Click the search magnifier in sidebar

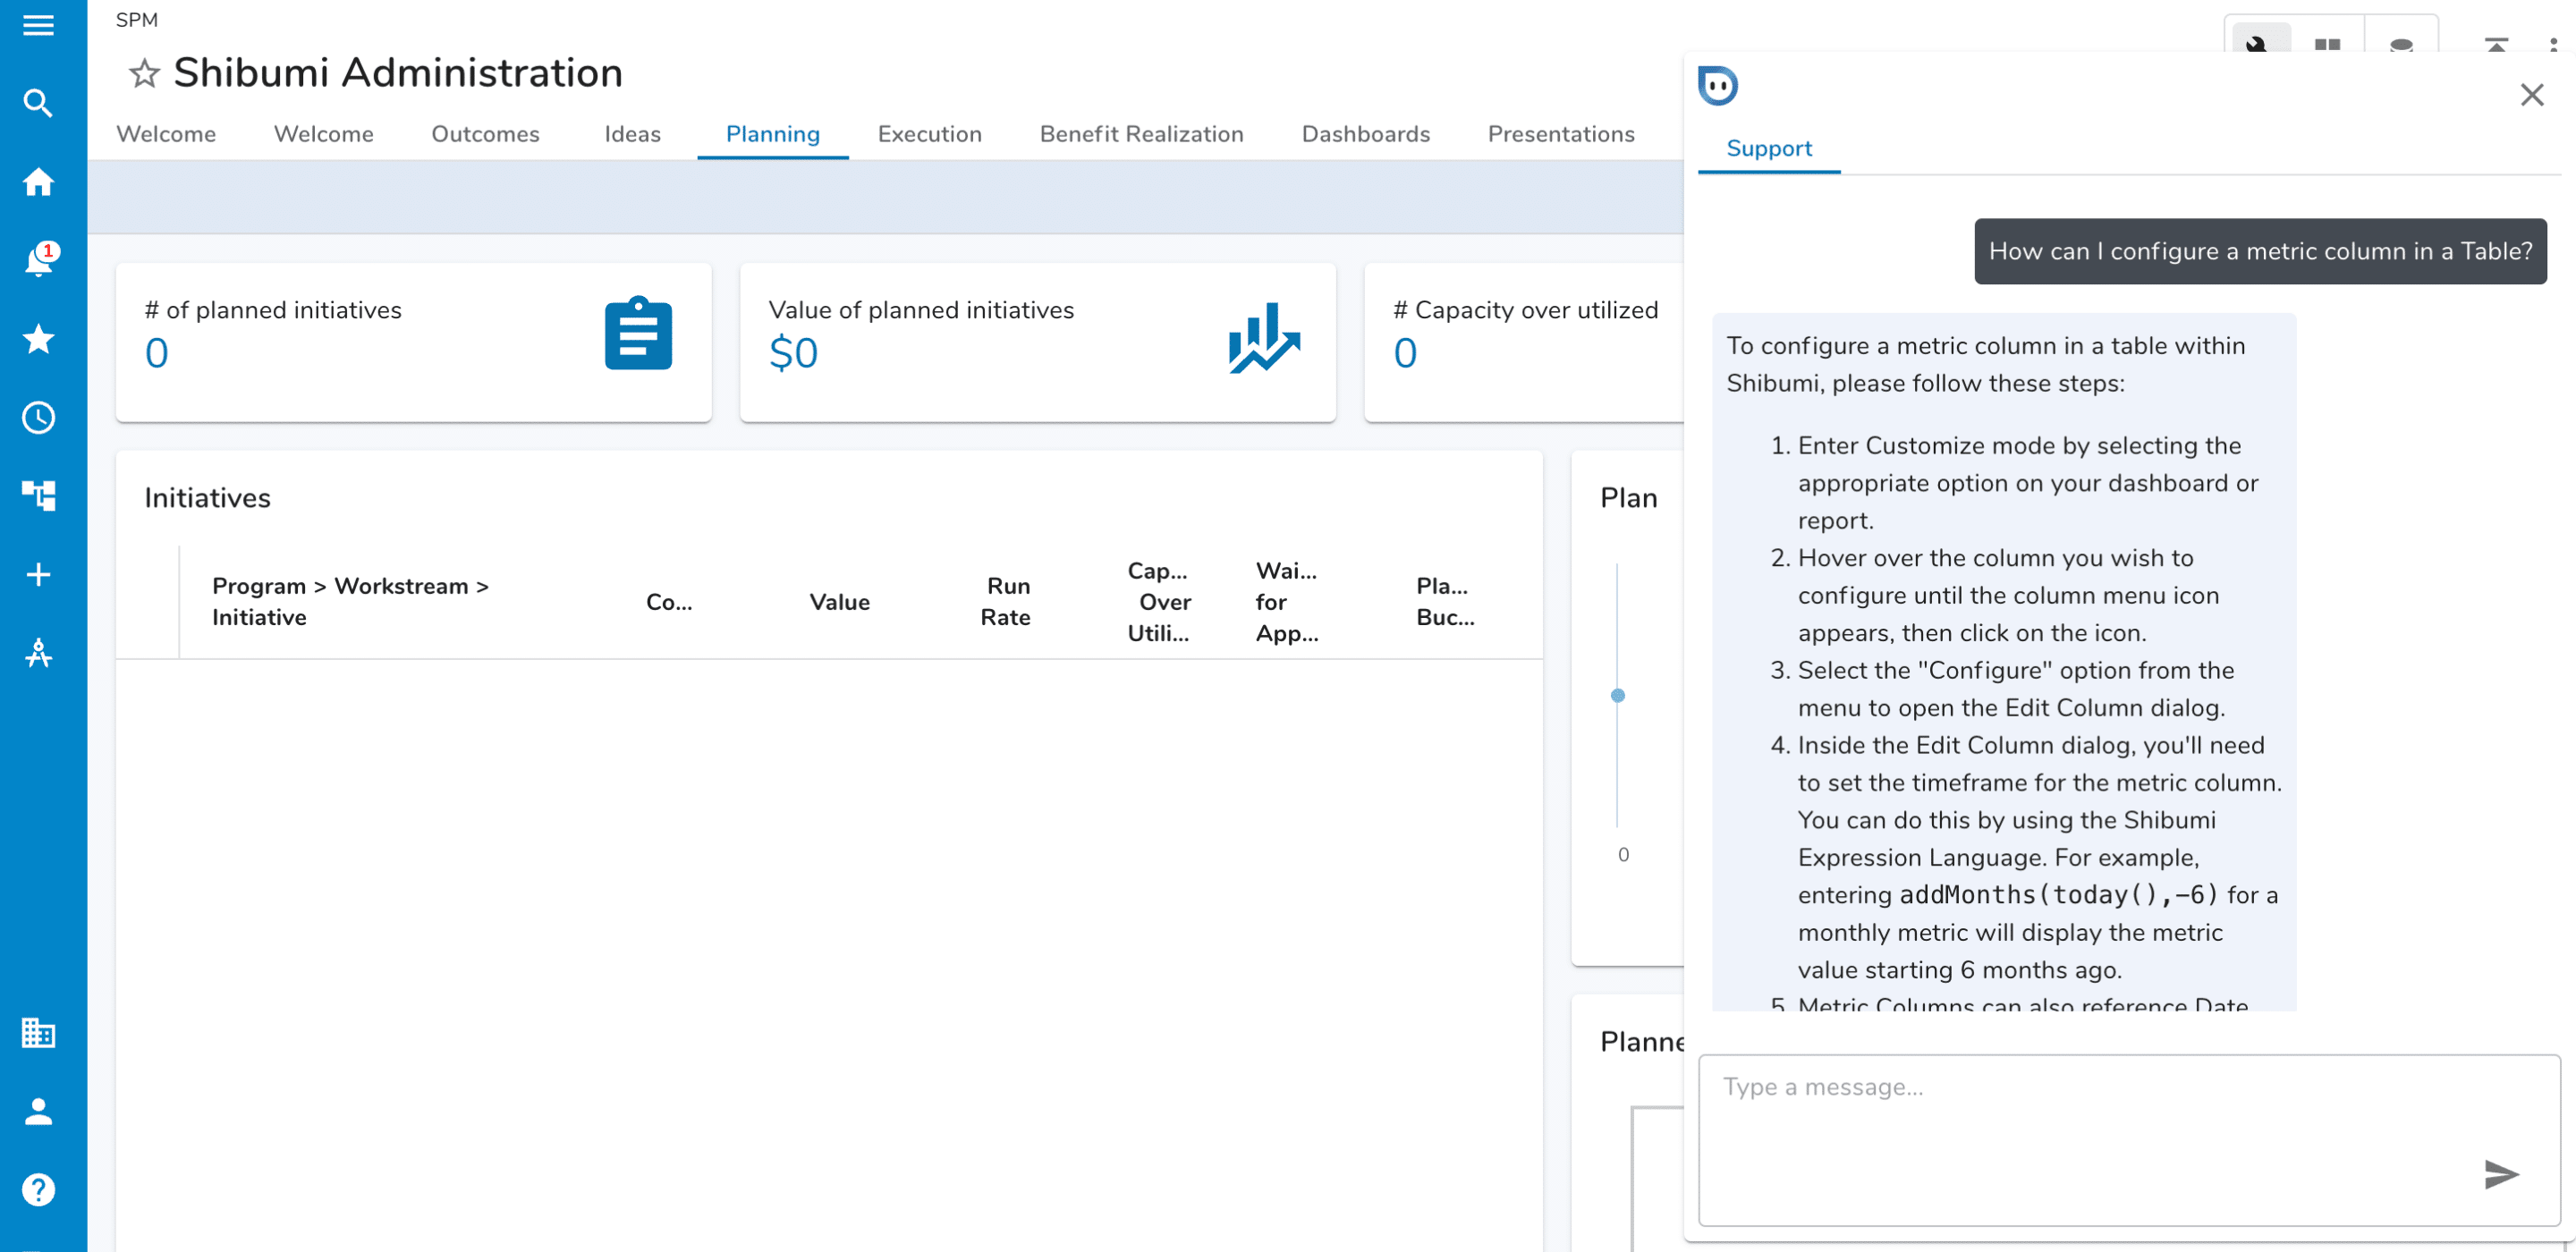(x=38, y=103)
